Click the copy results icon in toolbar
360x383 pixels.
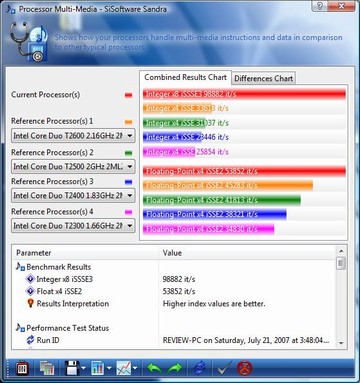click(47, 368)
